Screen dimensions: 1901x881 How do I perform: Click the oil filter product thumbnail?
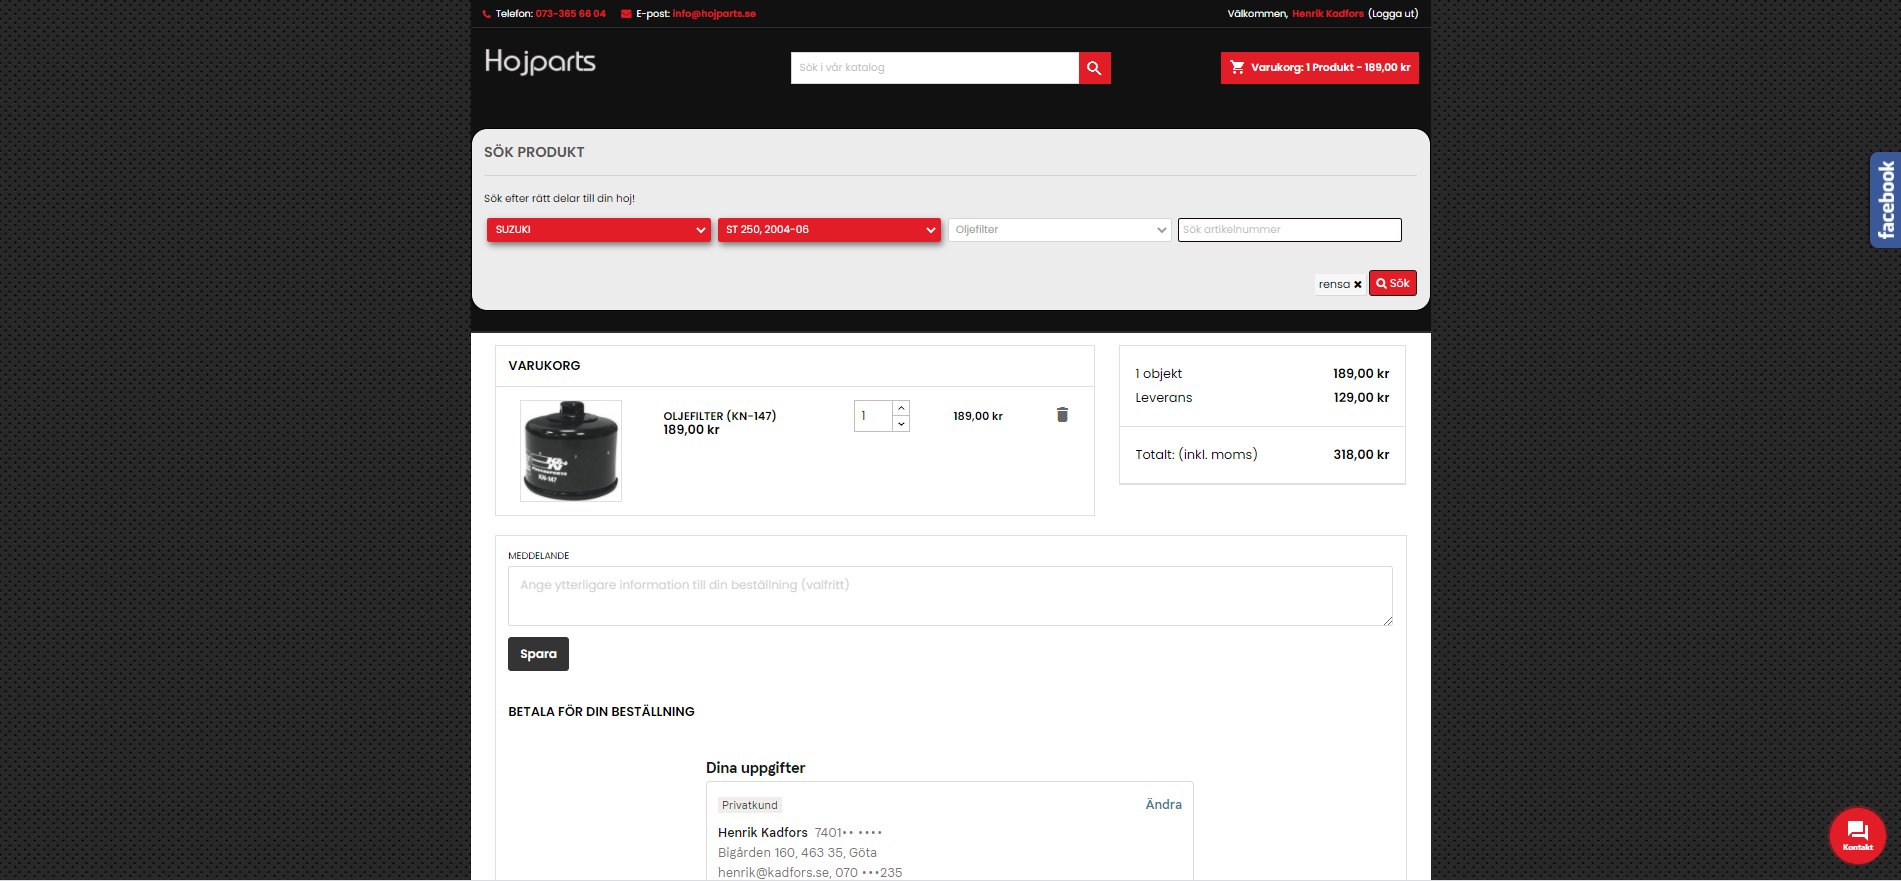click(x=571, y=451)
